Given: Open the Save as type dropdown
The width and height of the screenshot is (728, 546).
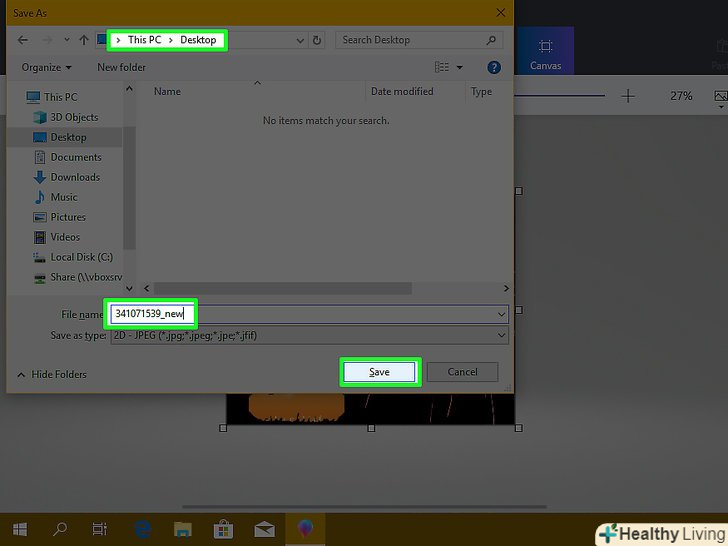Looking at the screenshot, I should pyautogui.click(x=310, y=335).
